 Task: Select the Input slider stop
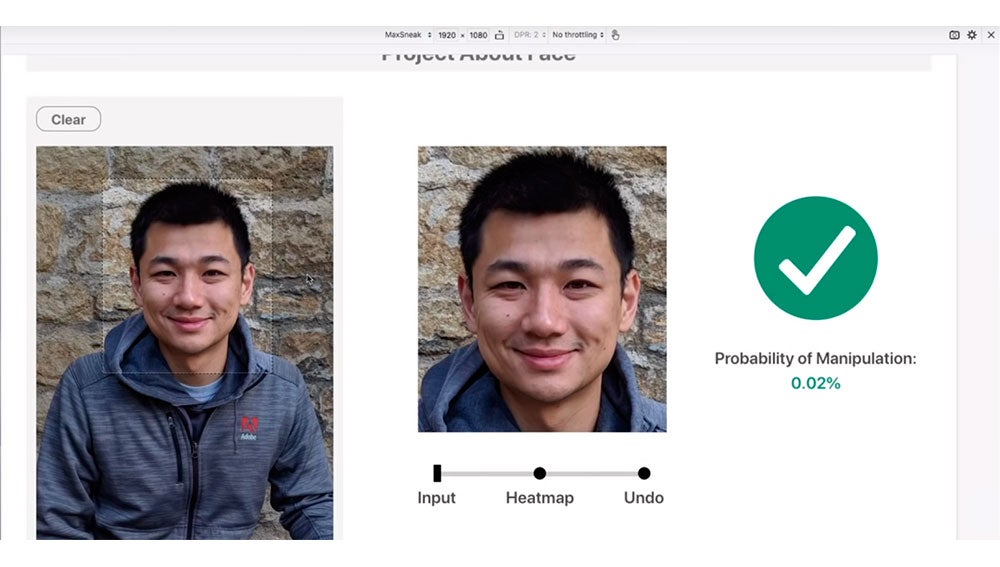437,473
